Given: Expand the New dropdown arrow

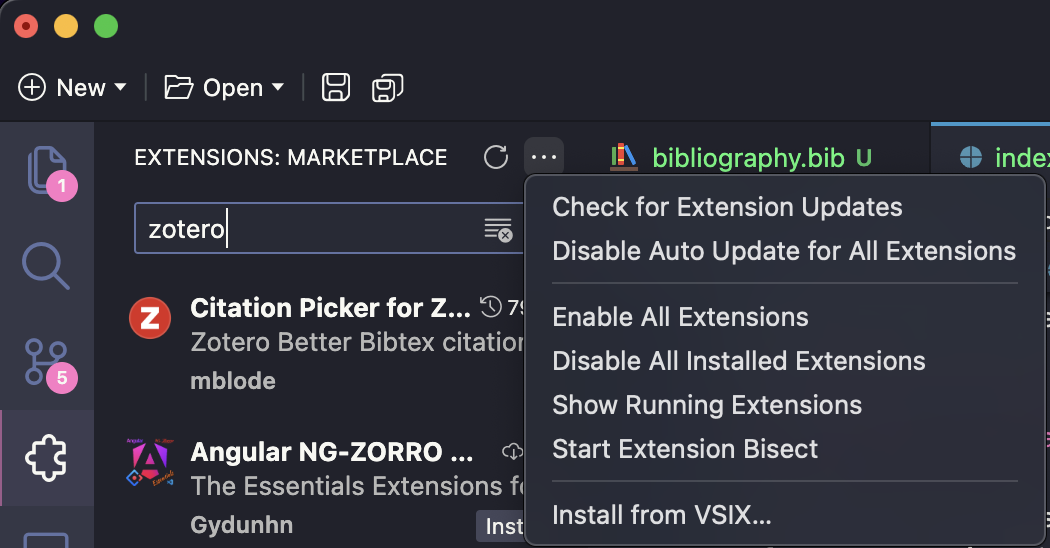Looking at the screenshot, I should tap(121, 87).
